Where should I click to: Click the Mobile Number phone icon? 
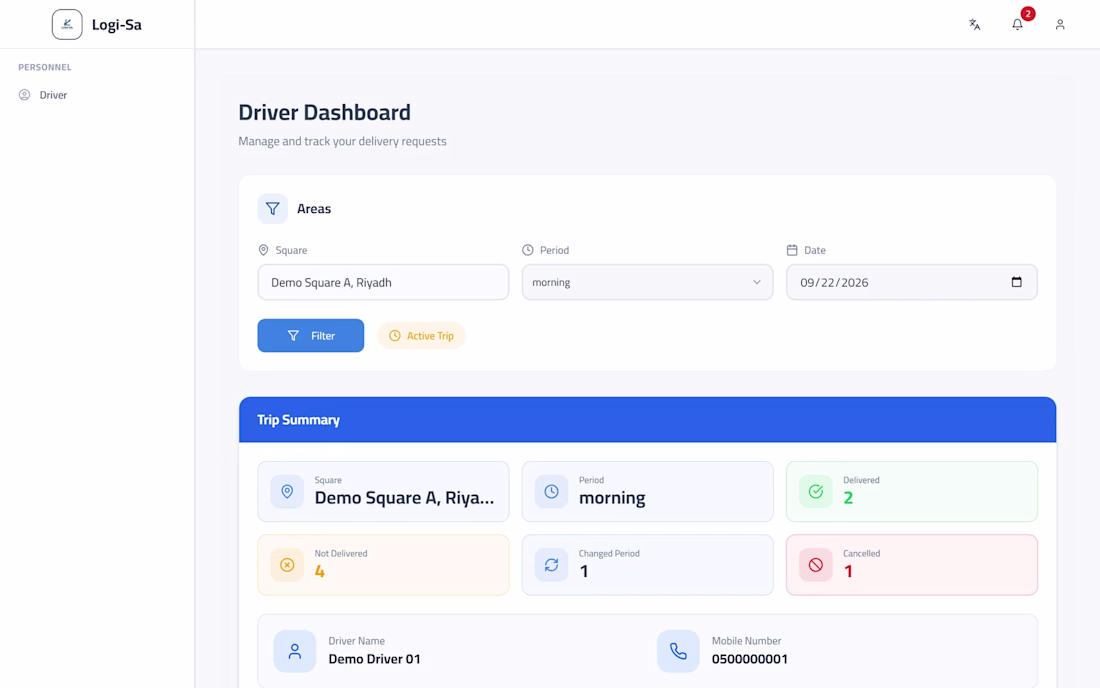click(678, 651)
